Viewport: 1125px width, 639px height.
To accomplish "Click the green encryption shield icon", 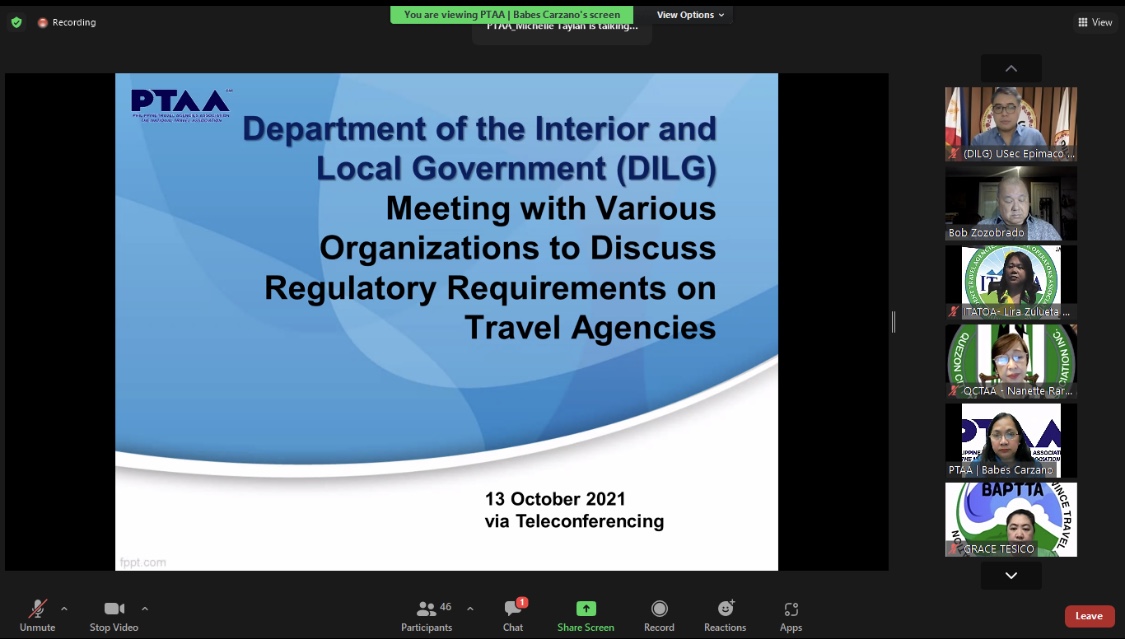I will point(17,22).
